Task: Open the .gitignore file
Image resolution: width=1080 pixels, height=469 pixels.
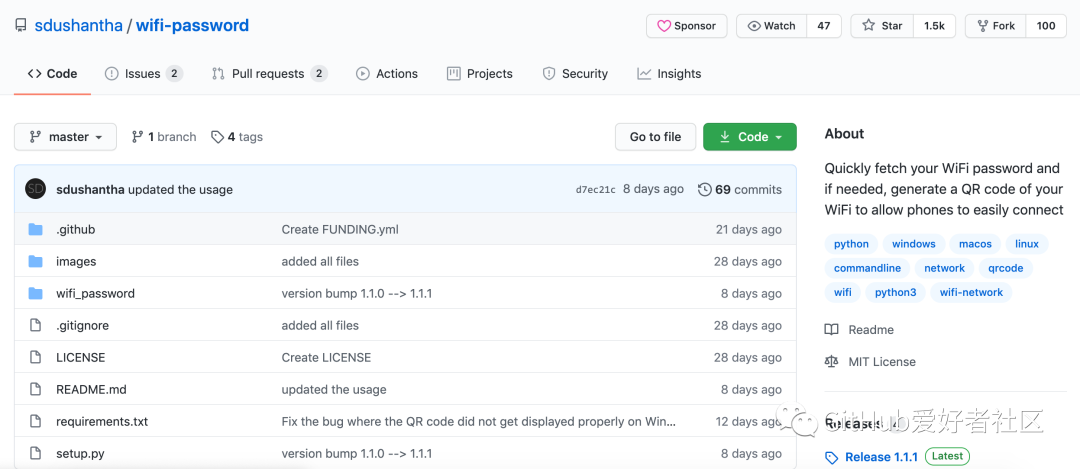Action: pyautogui.click(x=82, y=325)
